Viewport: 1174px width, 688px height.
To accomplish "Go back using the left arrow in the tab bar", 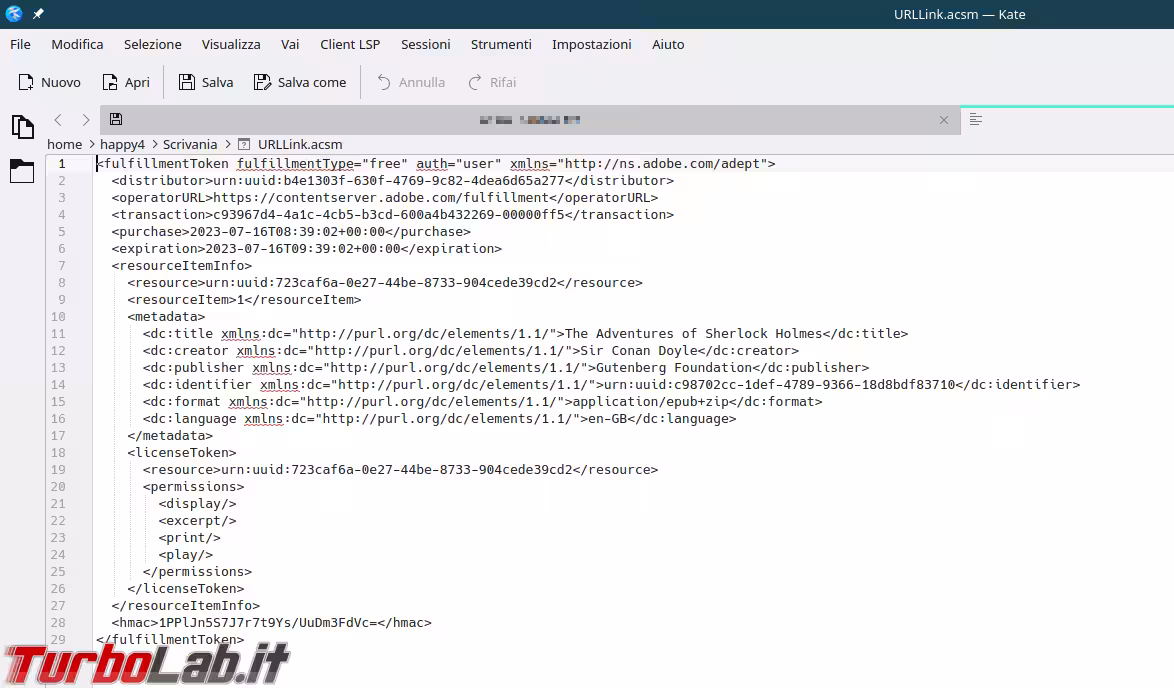I will click(x=58, y=120).
